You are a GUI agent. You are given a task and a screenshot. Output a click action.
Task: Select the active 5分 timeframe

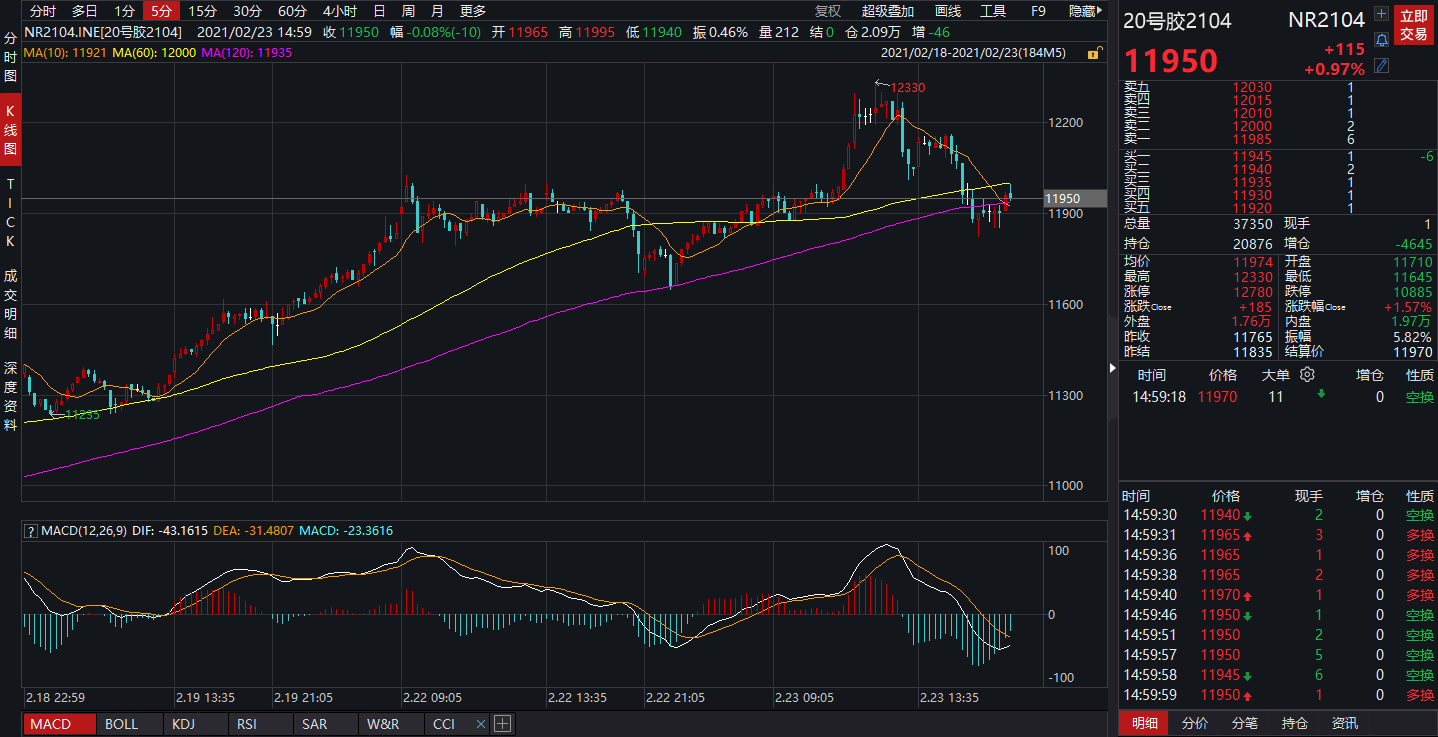coord(161,11)
